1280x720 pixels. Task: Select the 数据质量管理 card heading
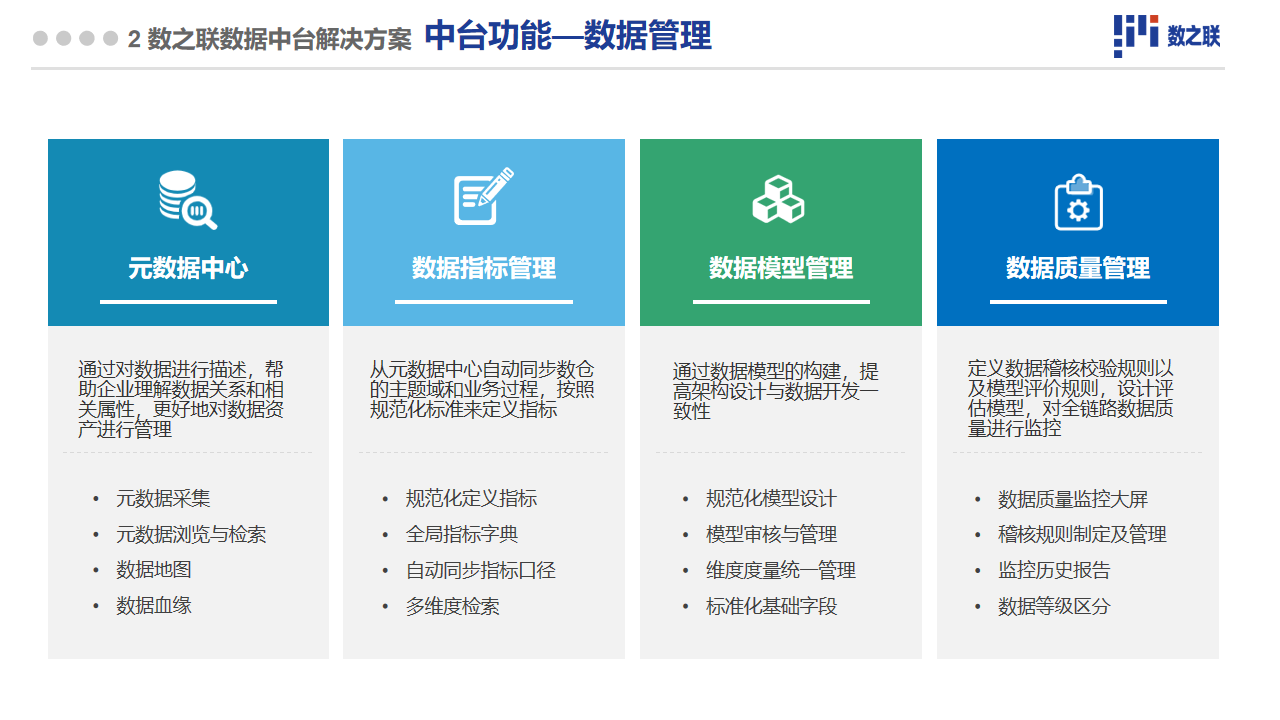1078,268
